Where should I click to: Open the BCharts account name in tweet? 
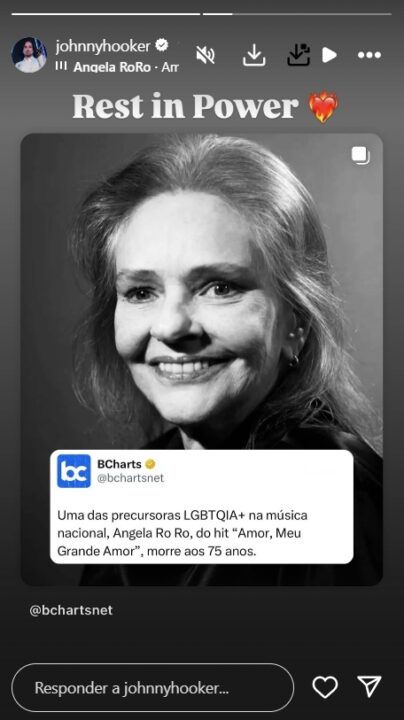[x=119, y=464]
